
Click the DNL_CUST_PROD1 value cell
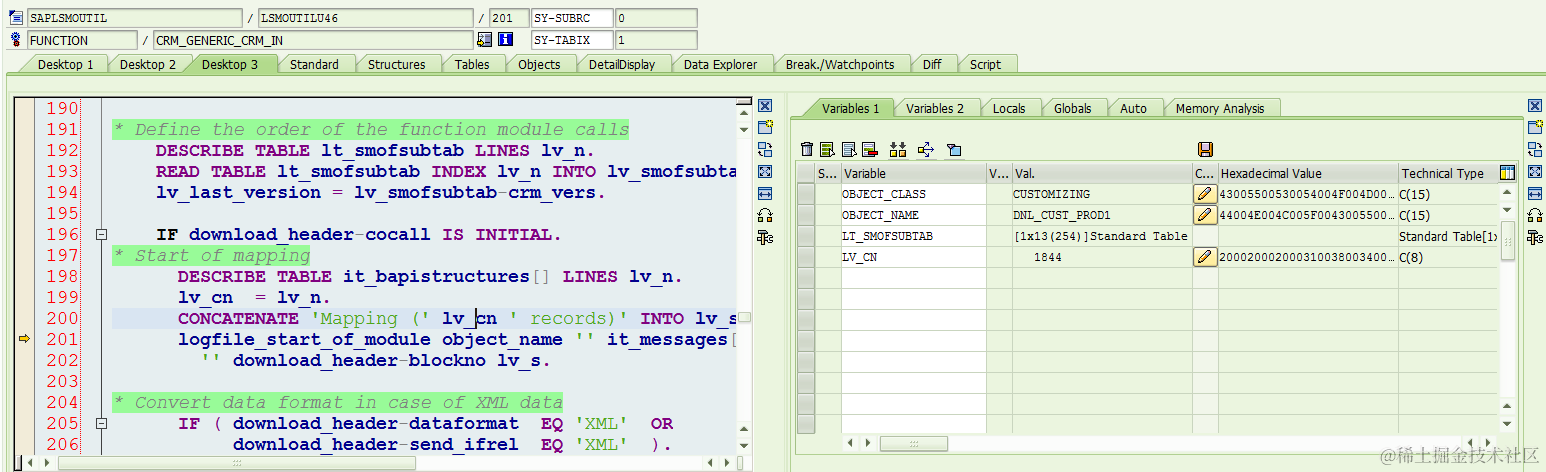(x=1102, y=215)
